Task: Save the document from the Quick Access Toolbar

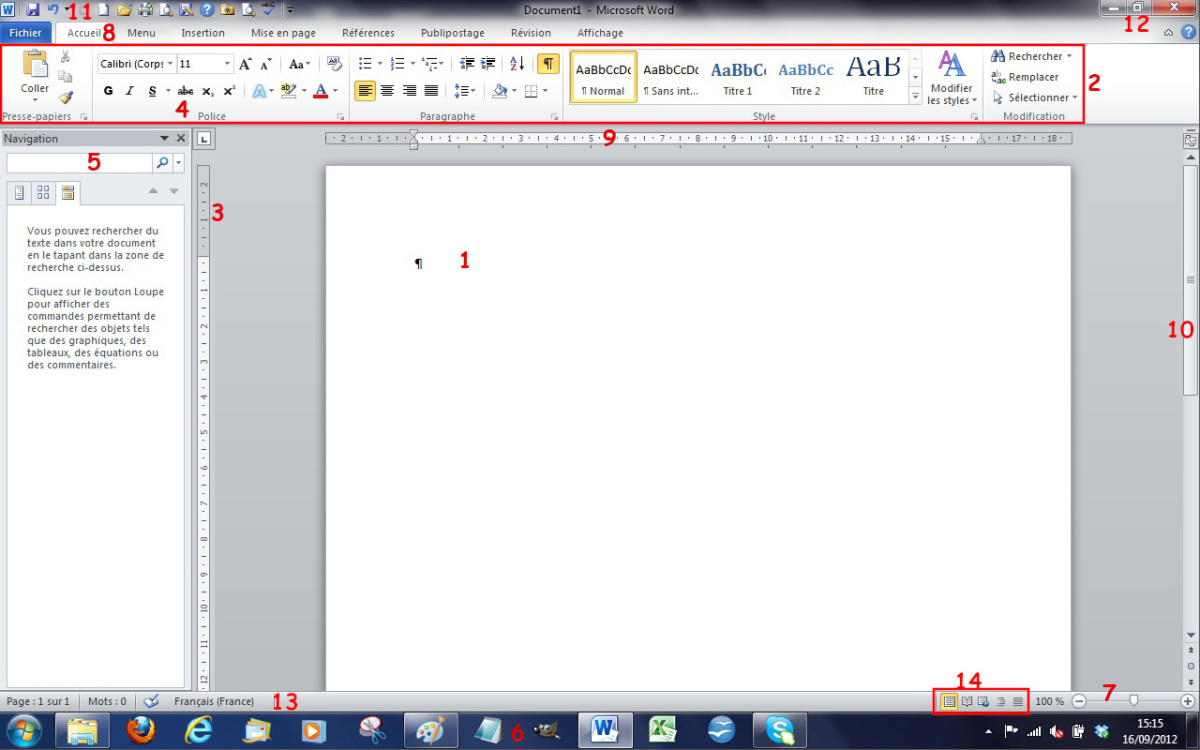Action: 32,9
